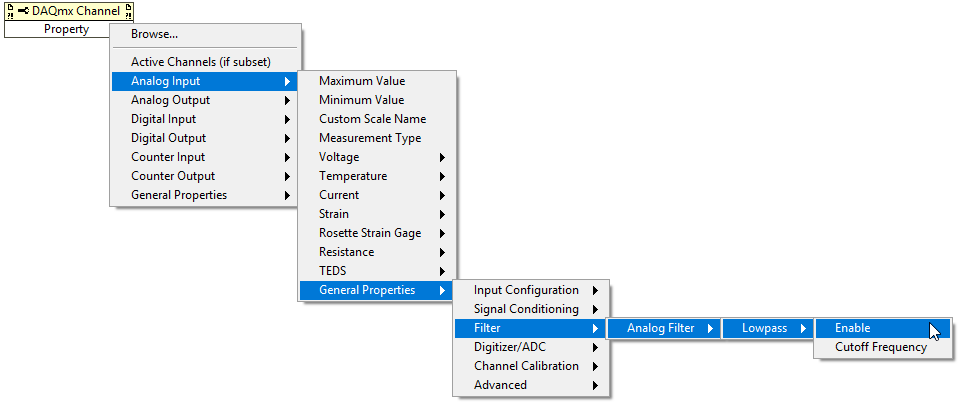Image resolution: width=958 pixels, height=404 pixels.
Task: Pick Custom Scale Name property
Action: (x=372, y=119)
